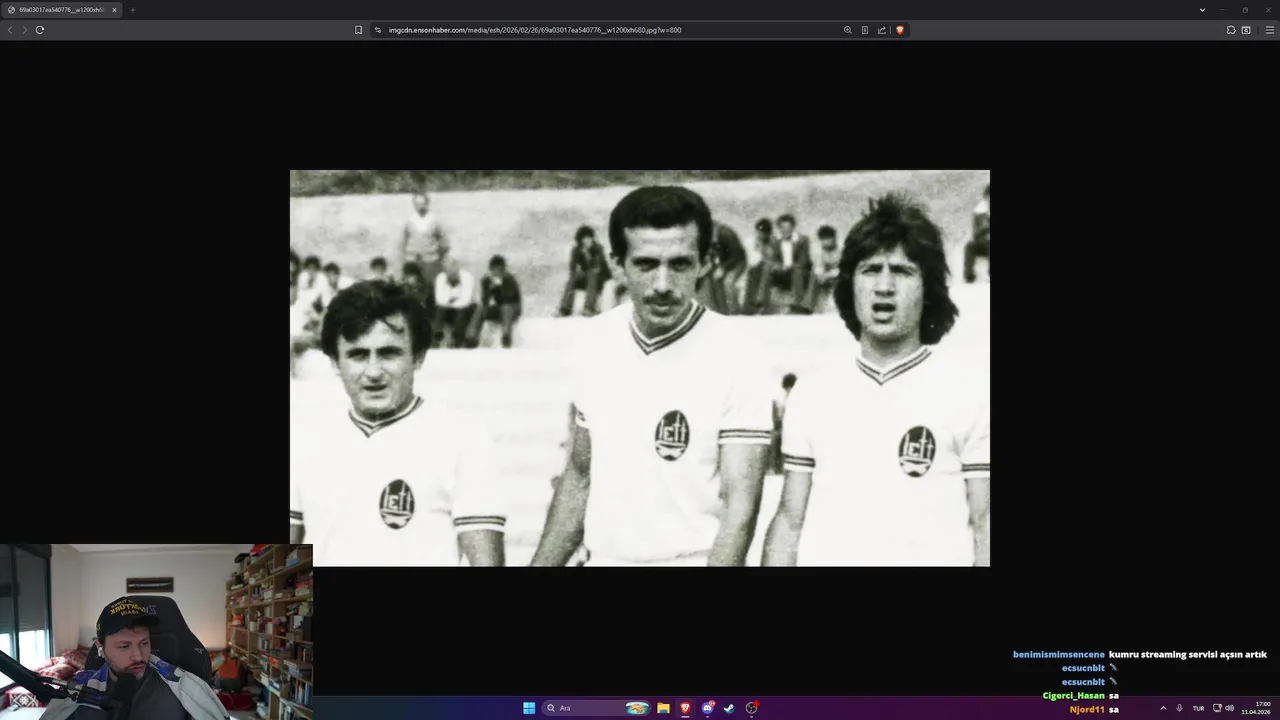Click the chat username Cigerci_Hasan
1280x720 pixels.
(x=1074, y=696)
